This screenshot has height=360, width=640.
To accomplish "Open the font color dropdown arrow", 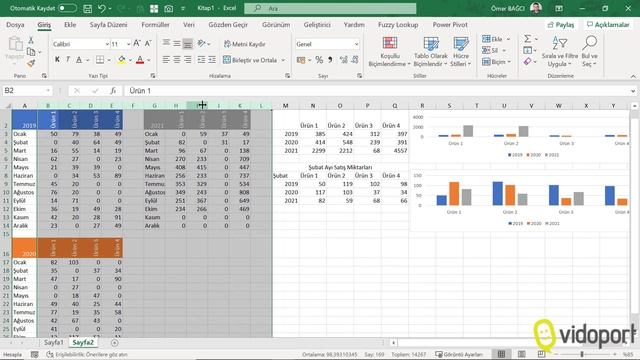I will point(149,60).
